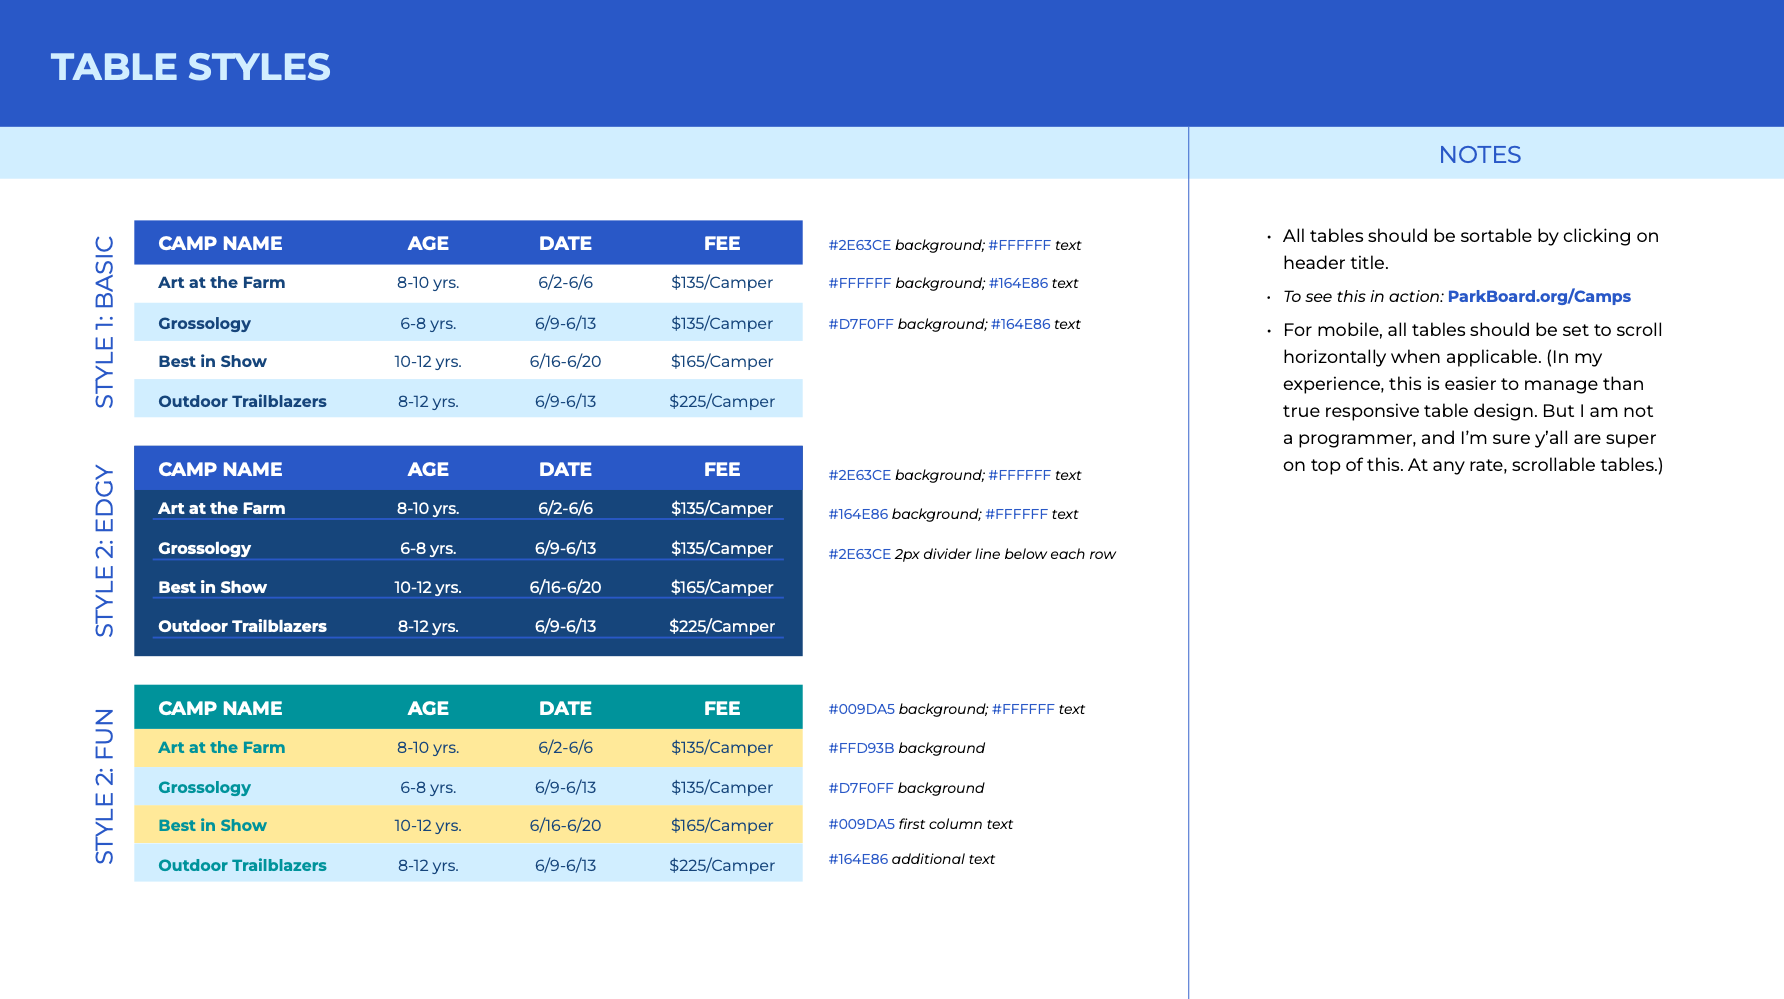Select 'Best in Show' in Edgy table
Viewport: 1784px width, 999px height.
coord(212,587)
